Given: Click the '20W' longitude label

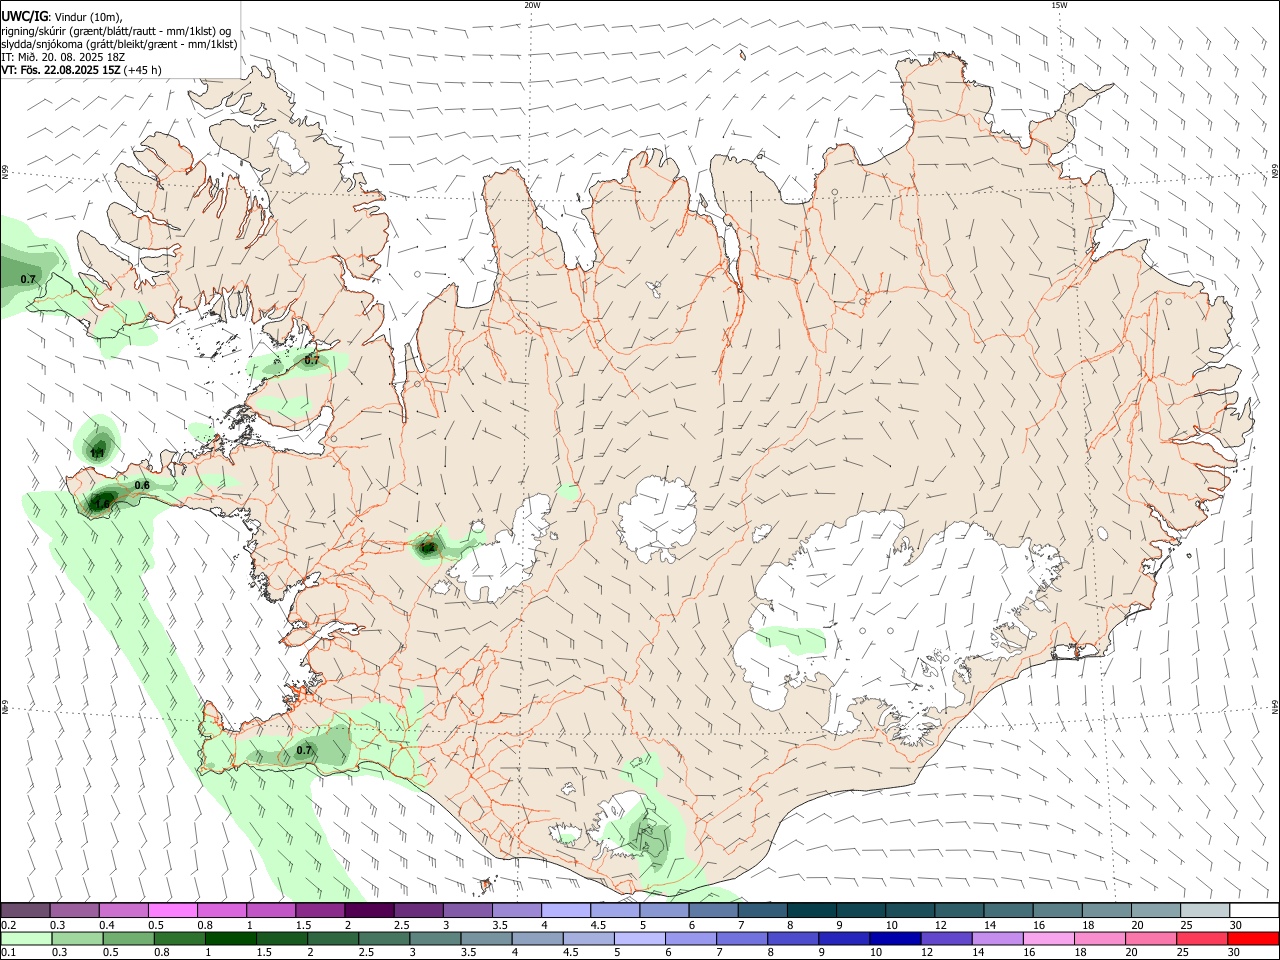Looking at the screenshot, I should coord(532,5).
